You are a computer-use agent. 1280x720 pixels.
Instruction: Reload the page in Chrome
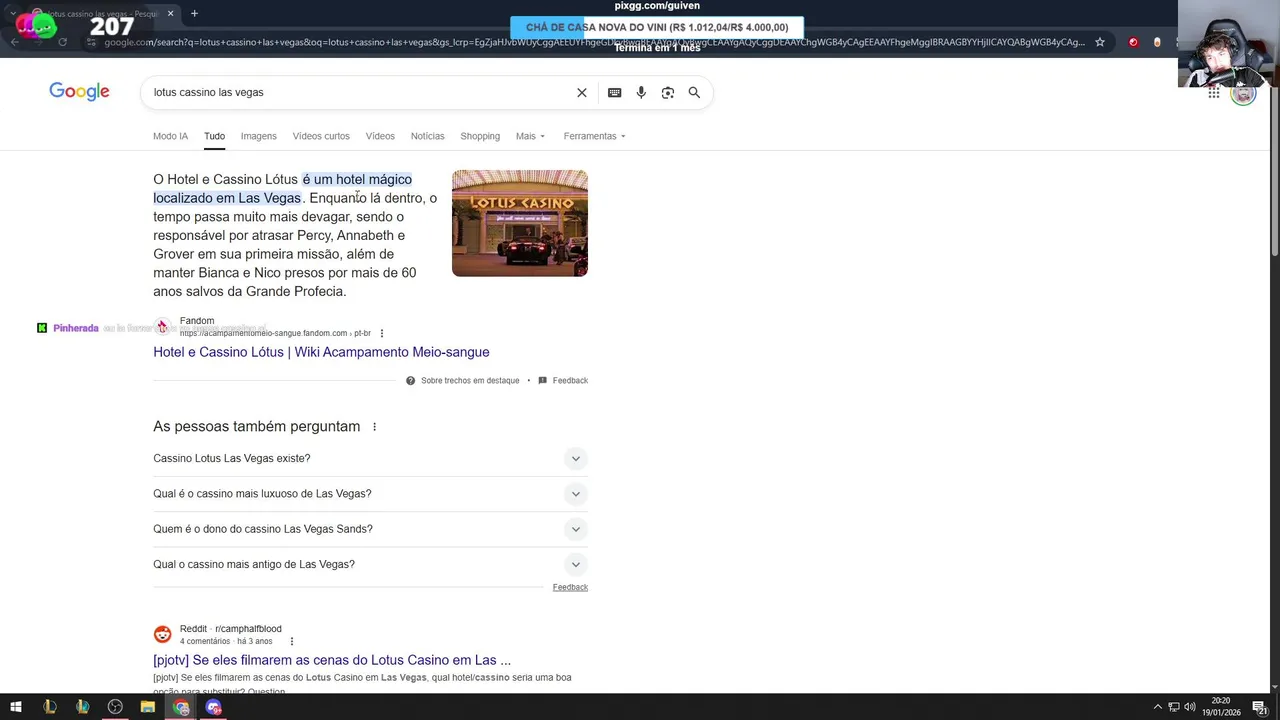(x=62, y=42)
